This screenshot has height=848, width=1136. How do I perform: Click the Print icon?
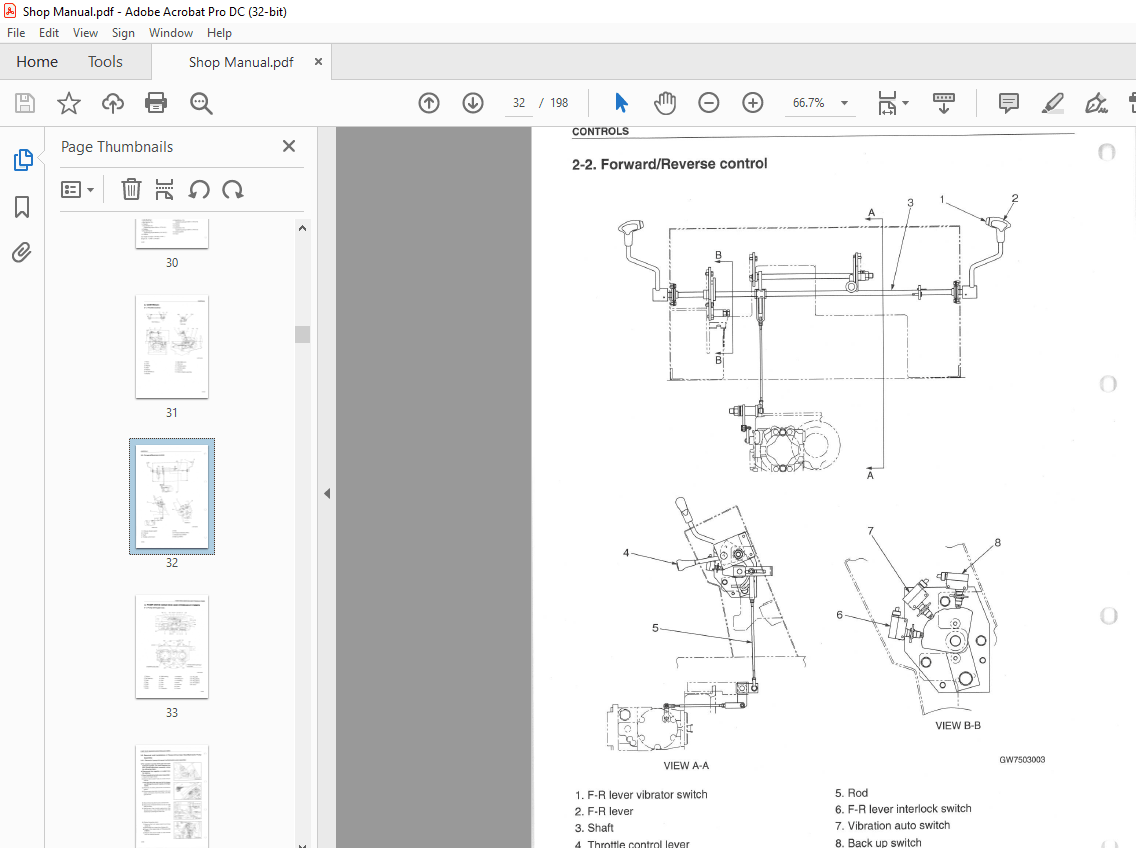click(x=156, y=103)
